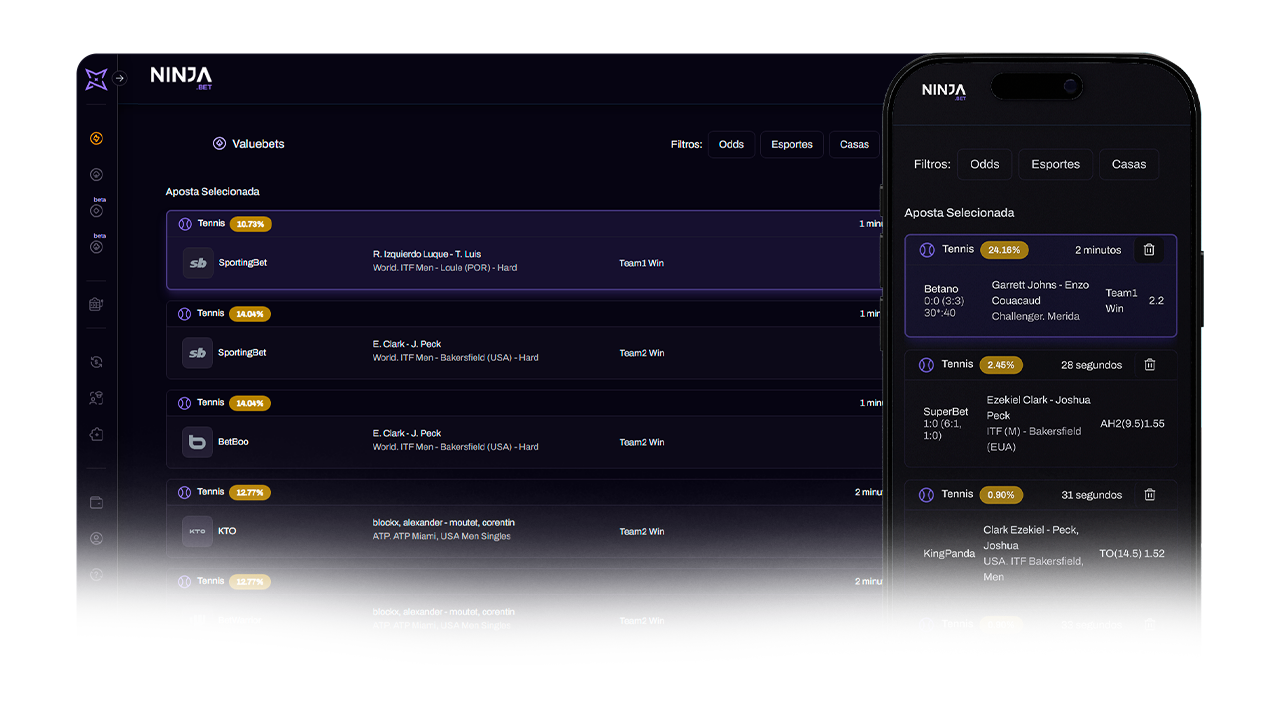Open the calendar icon in the sidebar

click(96, 304)
